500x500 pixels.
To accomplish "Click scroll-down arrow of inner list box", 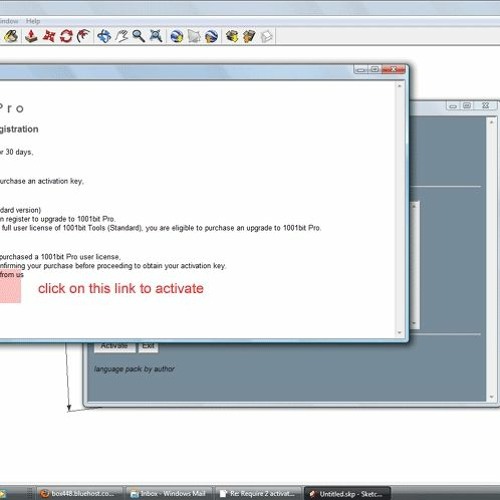I will coord(414,323).
